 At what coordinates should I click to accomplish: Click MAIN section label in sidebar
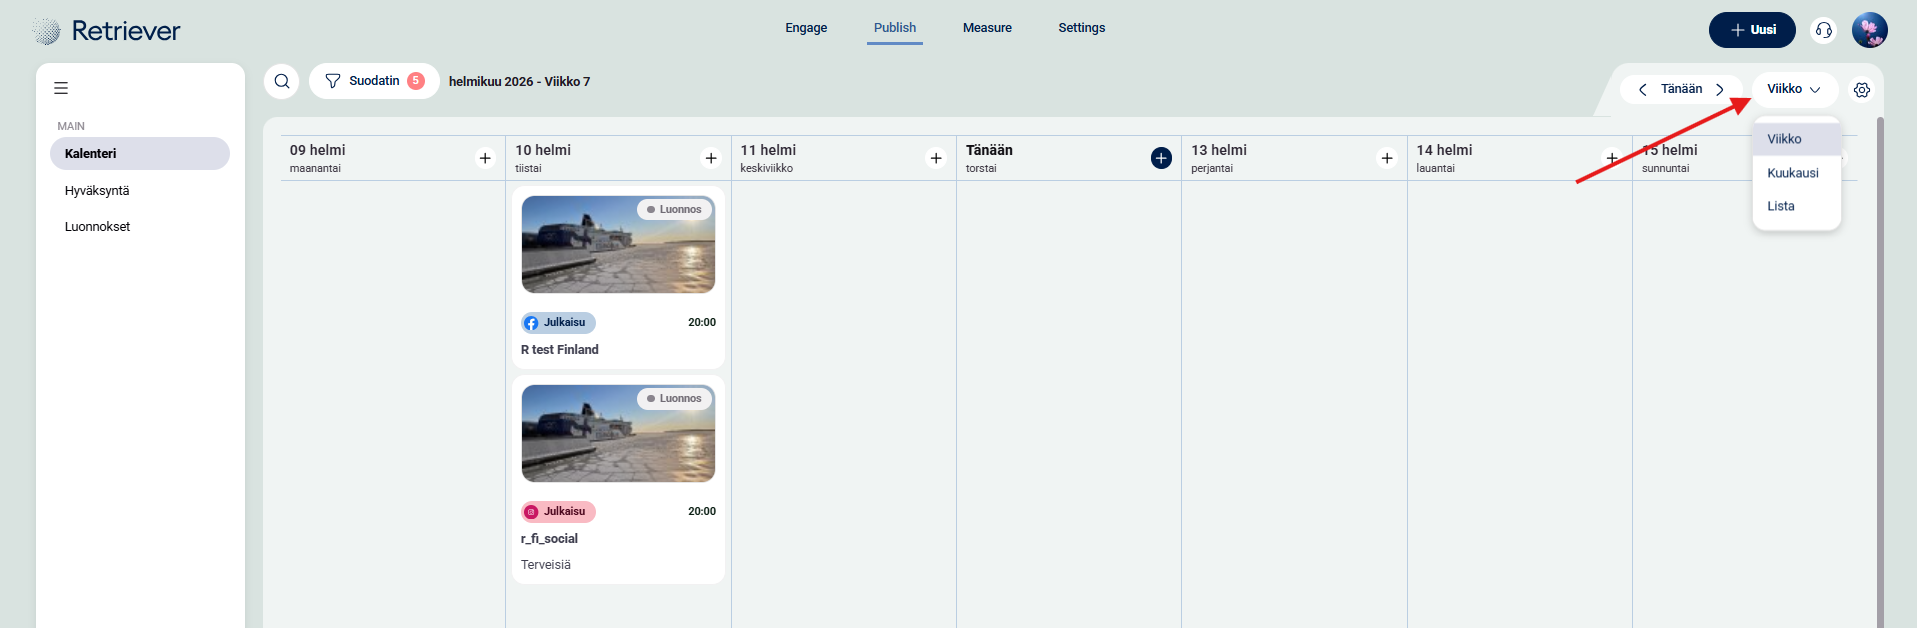[x=71, y=126]
